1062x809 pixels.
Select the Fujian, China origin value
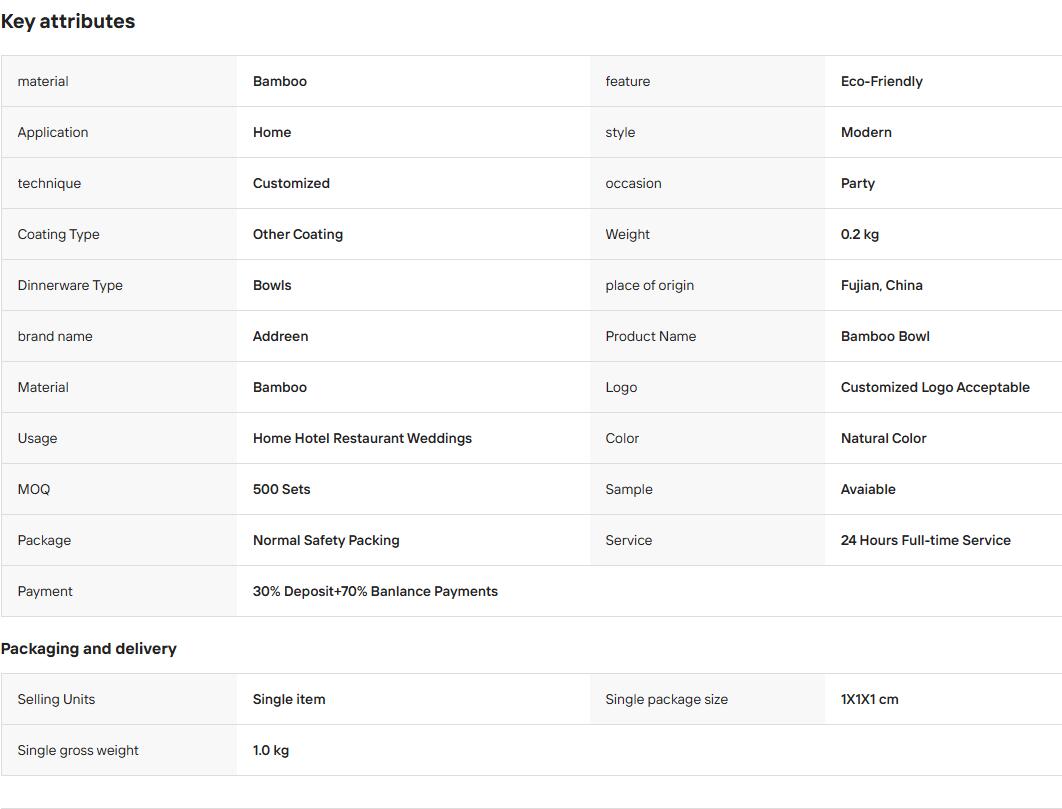point(881,285)
